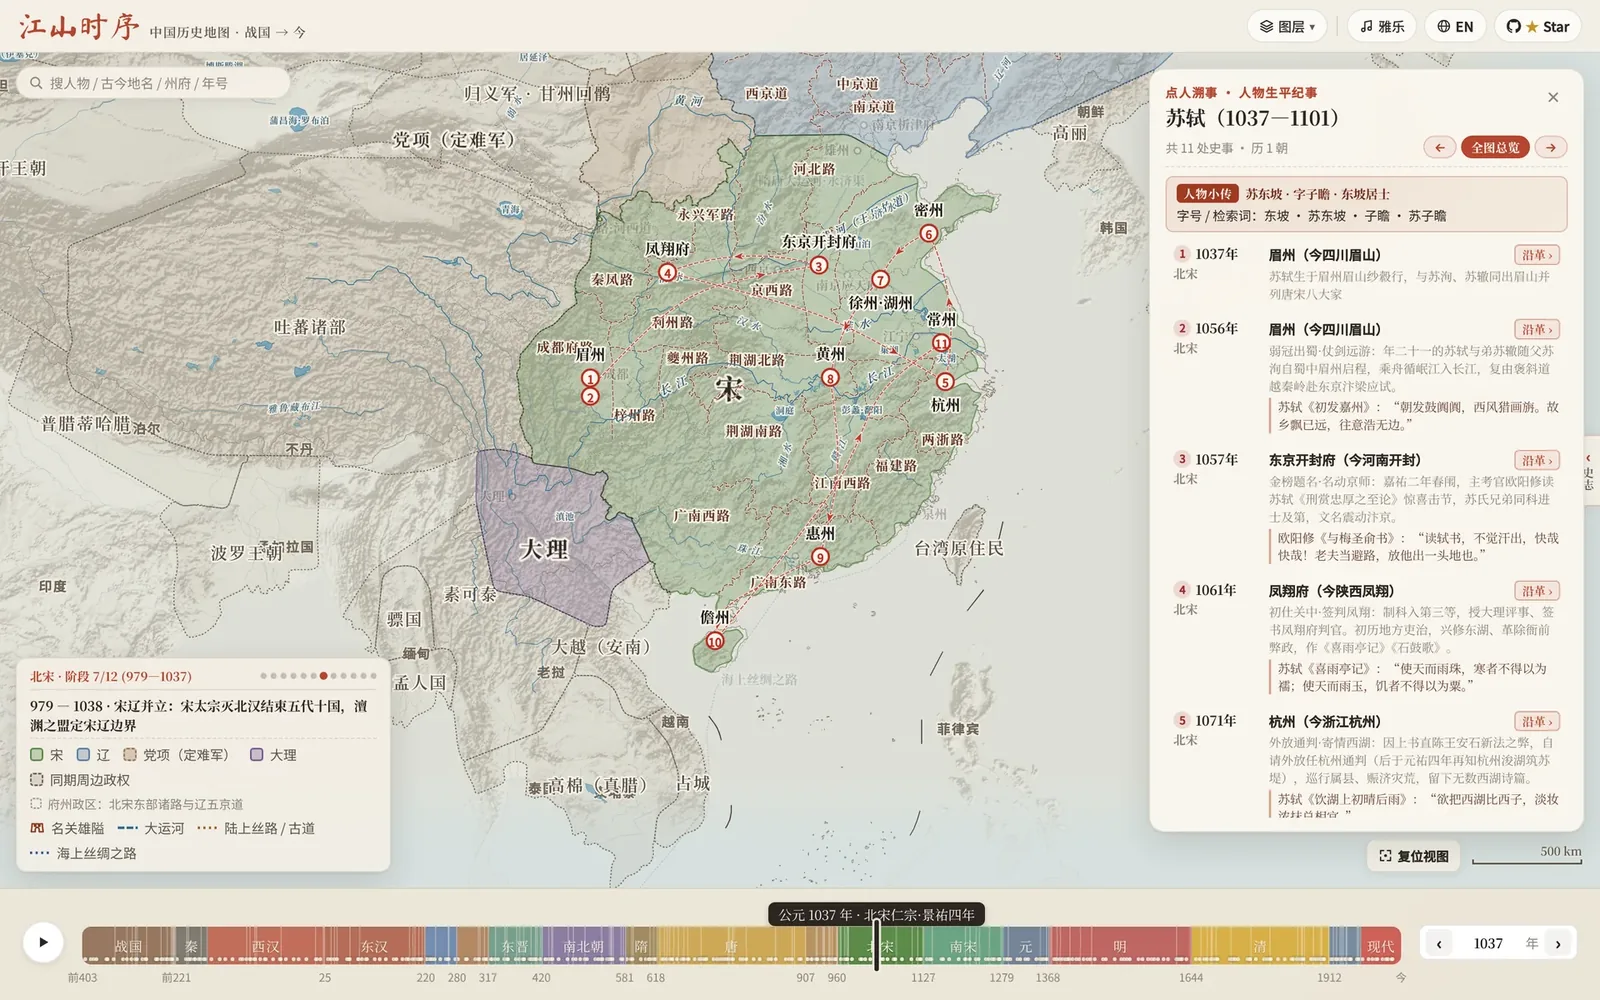Toggle 雅乐 background music
The image size is (1600, 1000).
pyautogui.click(x=1382, y=27)
